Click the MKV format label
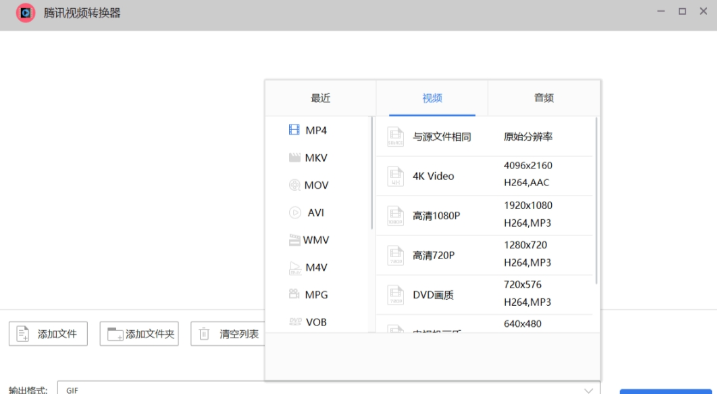This screenshot has height=394, width=717. tap(316, 158)
